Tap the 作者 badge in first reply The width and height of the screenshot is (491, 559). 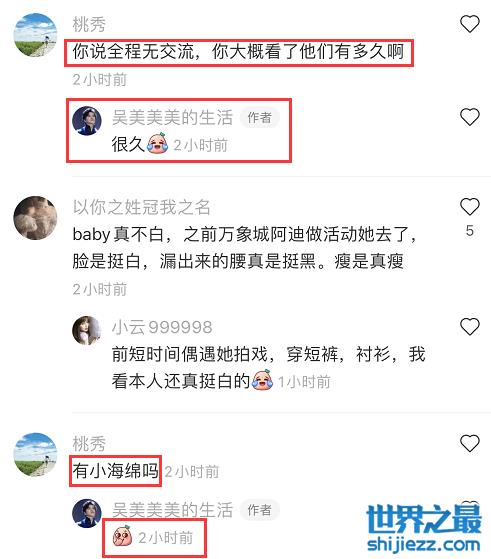point(260,117)
